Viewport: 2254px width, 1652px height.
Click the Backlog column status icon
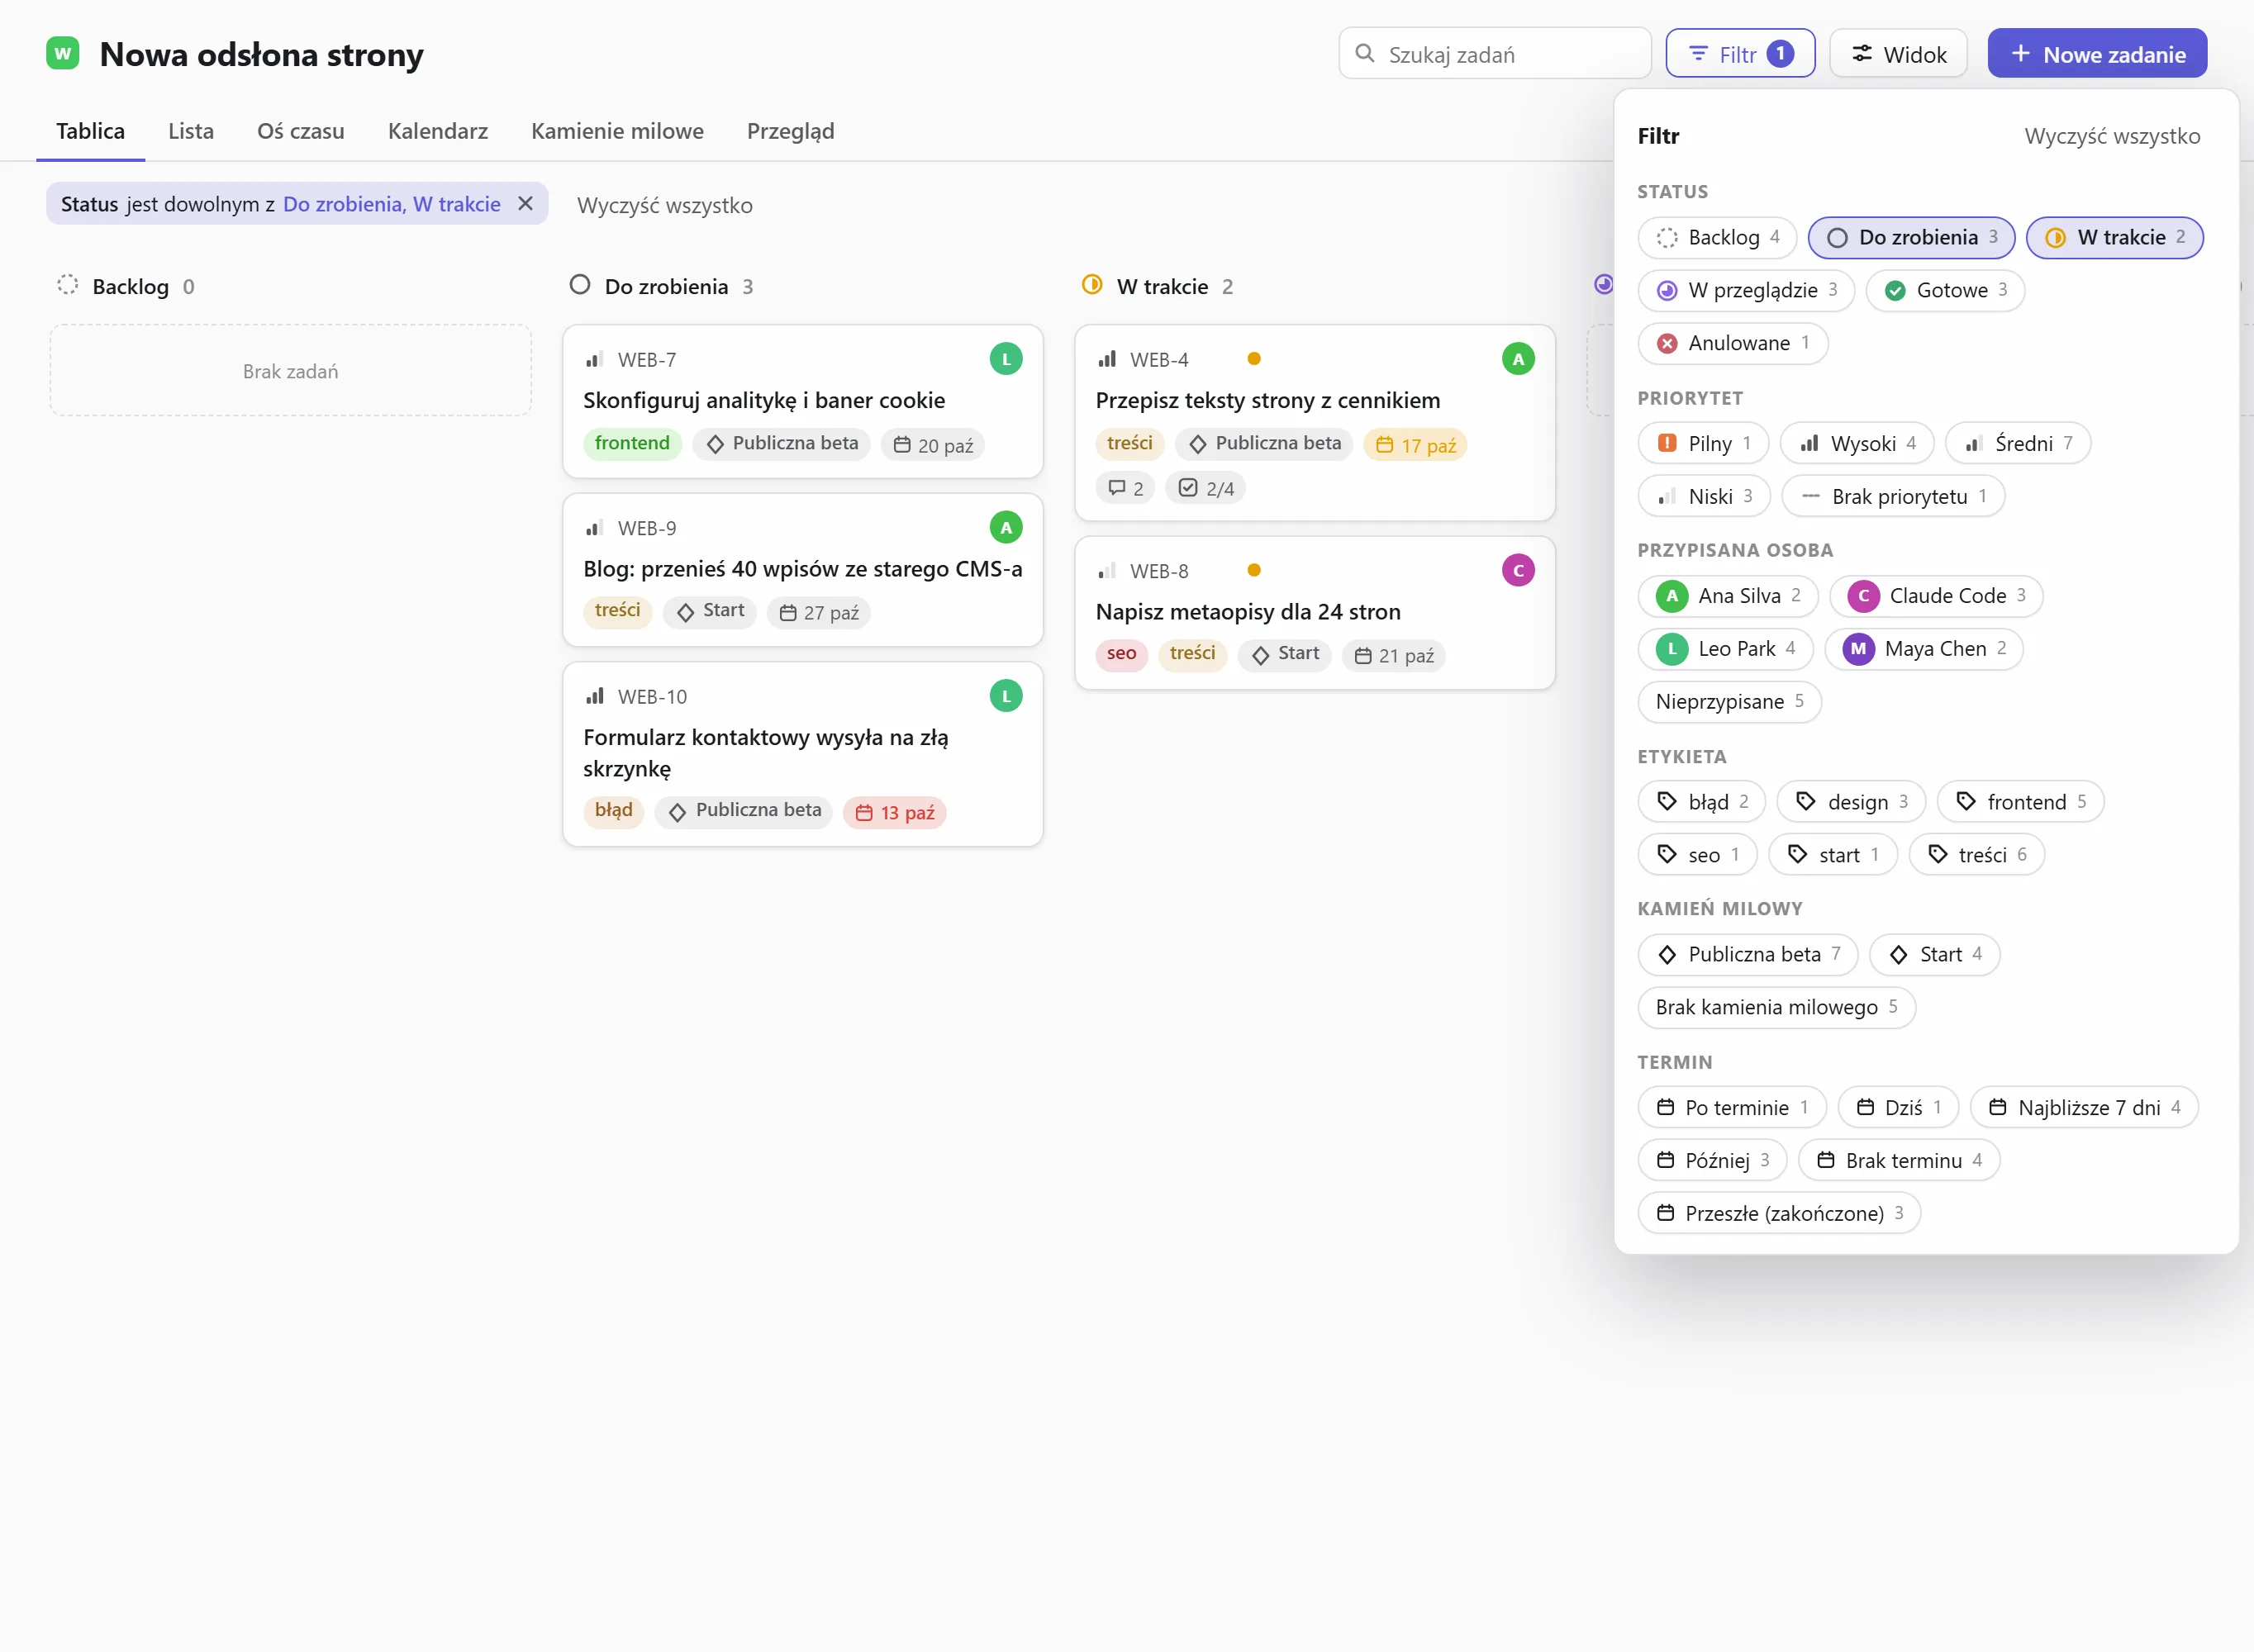pos(67,285)
